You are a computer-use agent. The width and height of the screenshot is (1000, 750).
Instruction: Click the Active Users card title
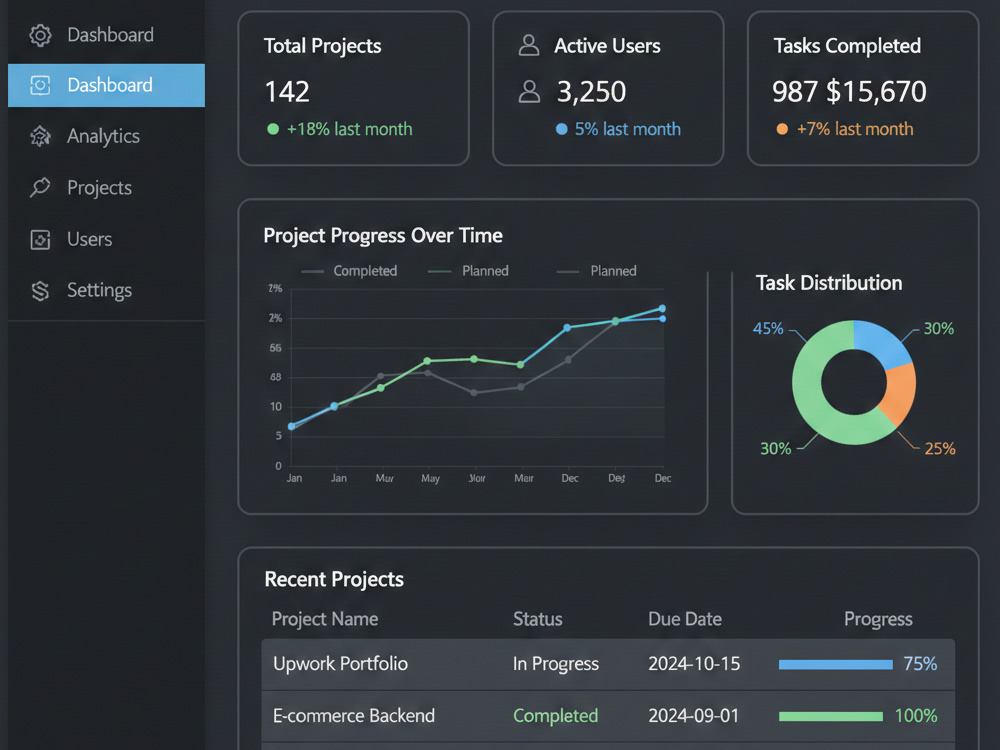pyautogui.click(x=607, y=46)
